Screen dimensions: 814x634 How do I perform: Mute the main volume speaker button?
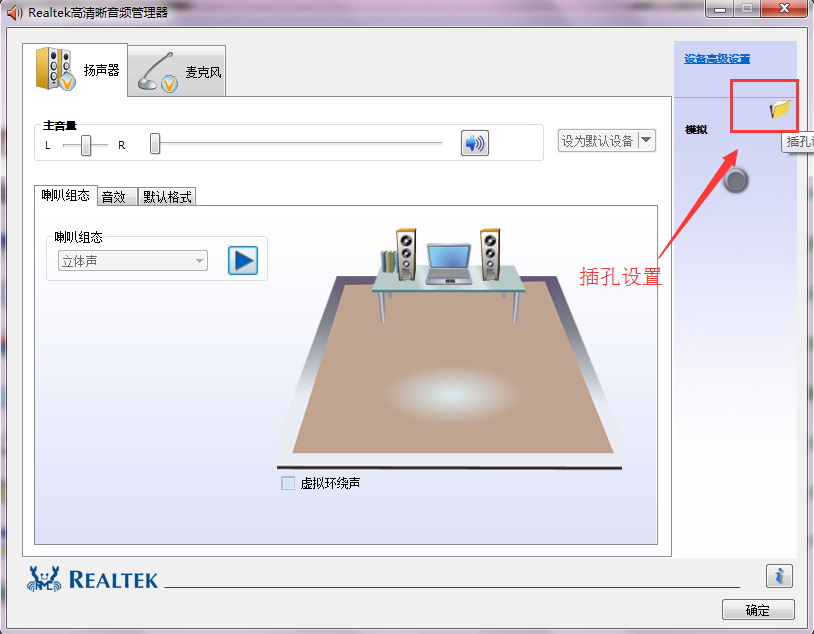(x=474, y=143)
